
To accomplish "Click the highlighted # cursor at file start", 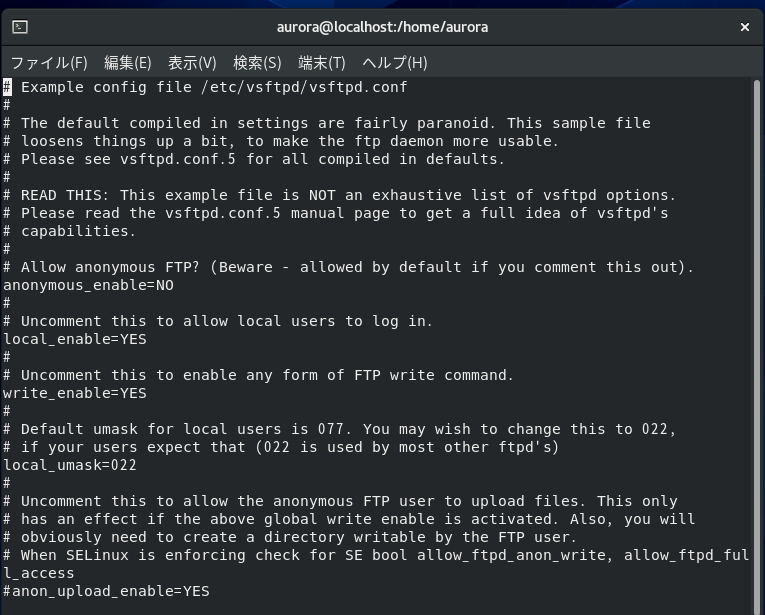I will [7, 87].
